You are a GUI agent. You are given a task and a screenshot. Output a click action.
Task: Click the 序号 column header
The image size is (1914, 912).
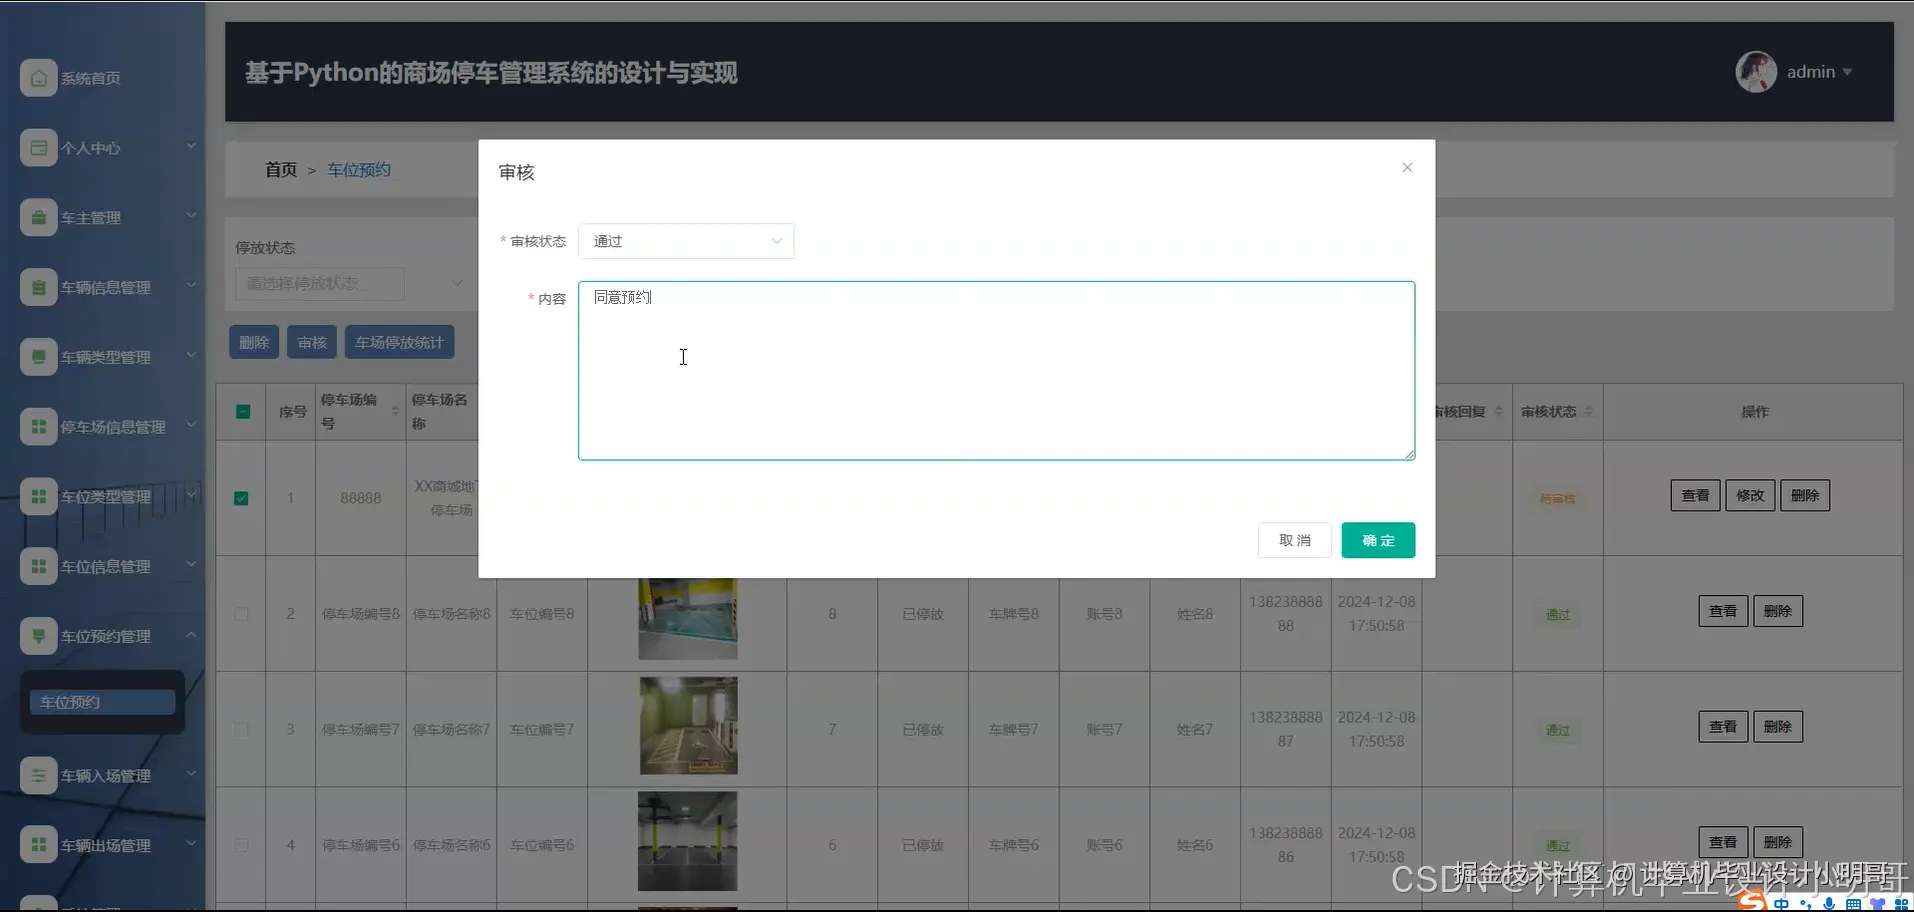(293, 412)
